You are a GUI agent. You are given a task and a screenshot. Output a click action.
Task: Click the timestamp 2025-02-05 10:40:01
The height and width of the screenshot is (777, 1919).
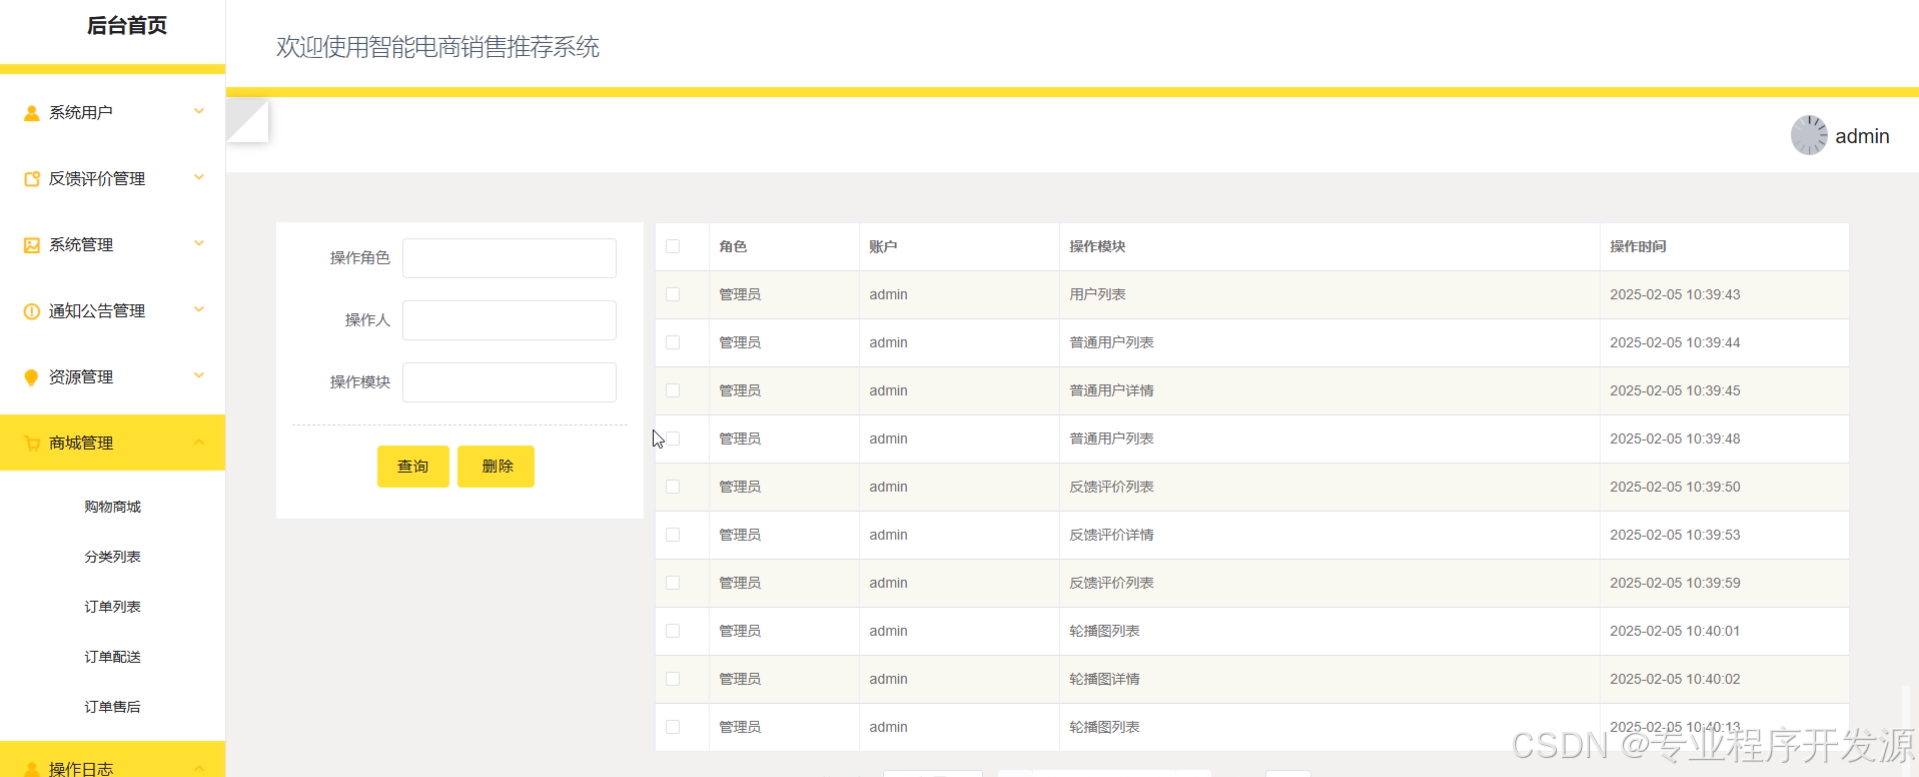[x=1675, y=630]
